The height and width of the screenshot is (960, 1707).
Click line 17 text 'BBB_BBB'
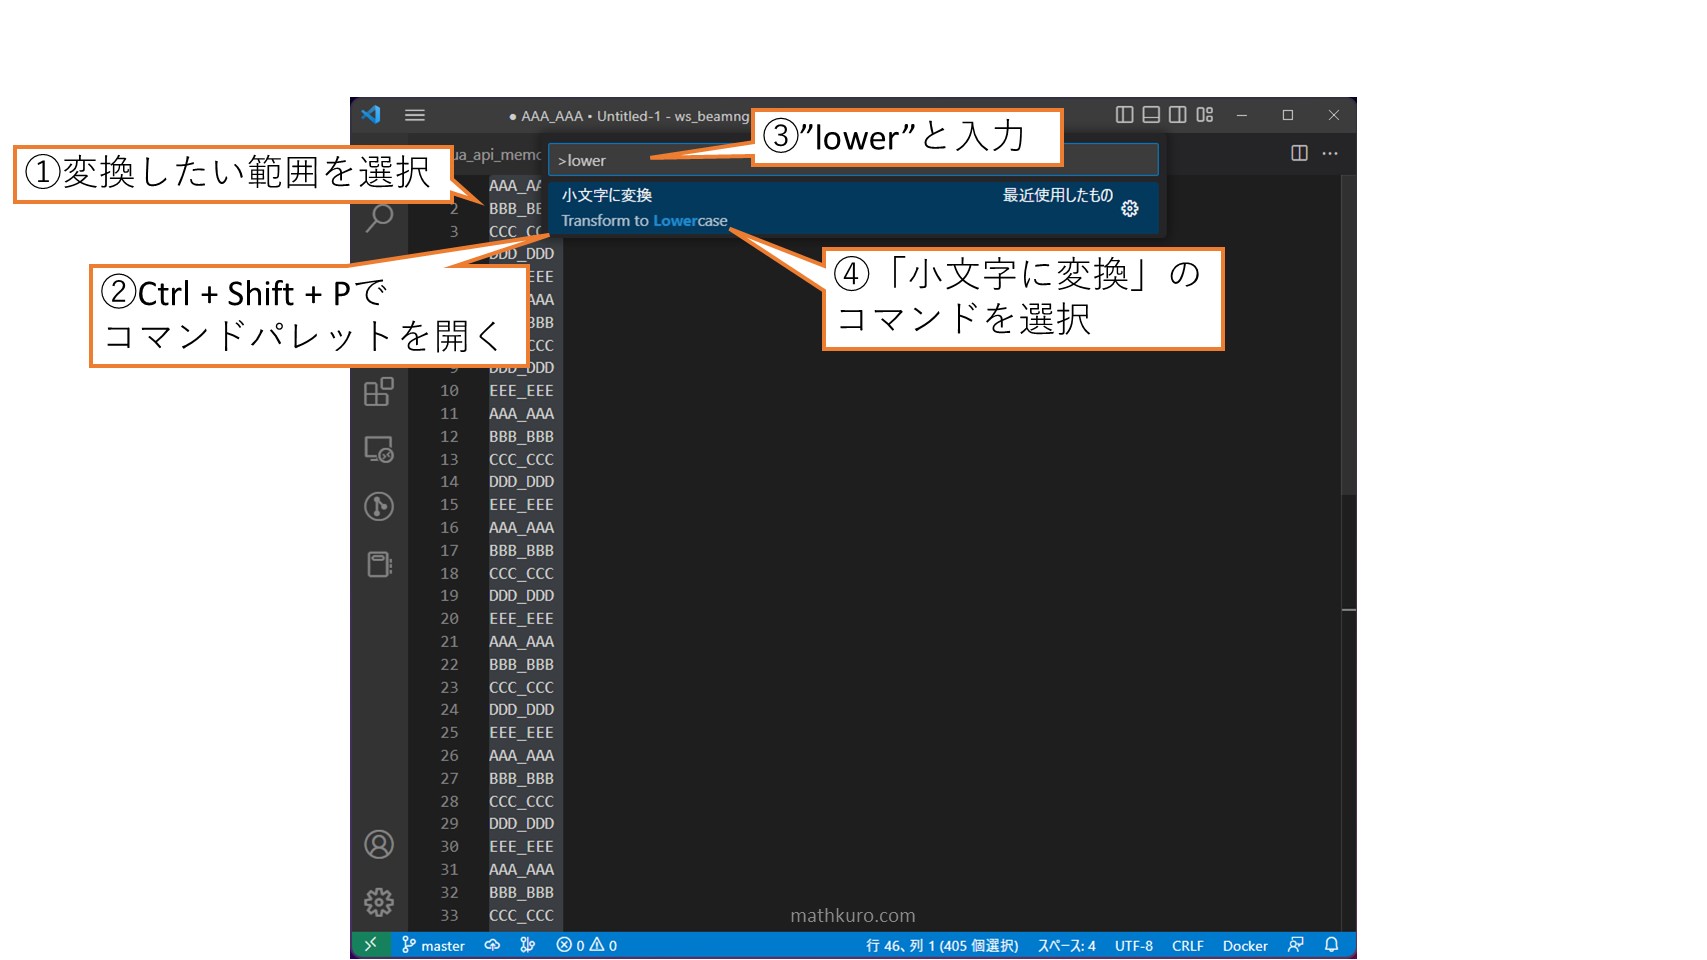521,551
